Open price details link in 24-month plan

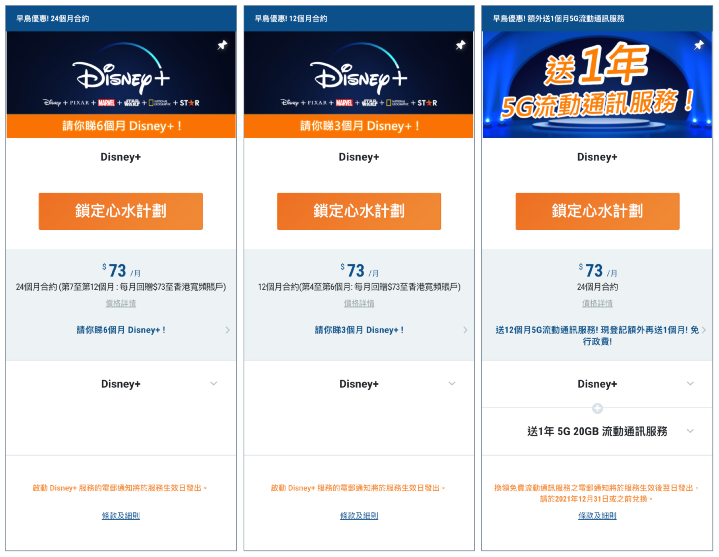click(121, 303)
